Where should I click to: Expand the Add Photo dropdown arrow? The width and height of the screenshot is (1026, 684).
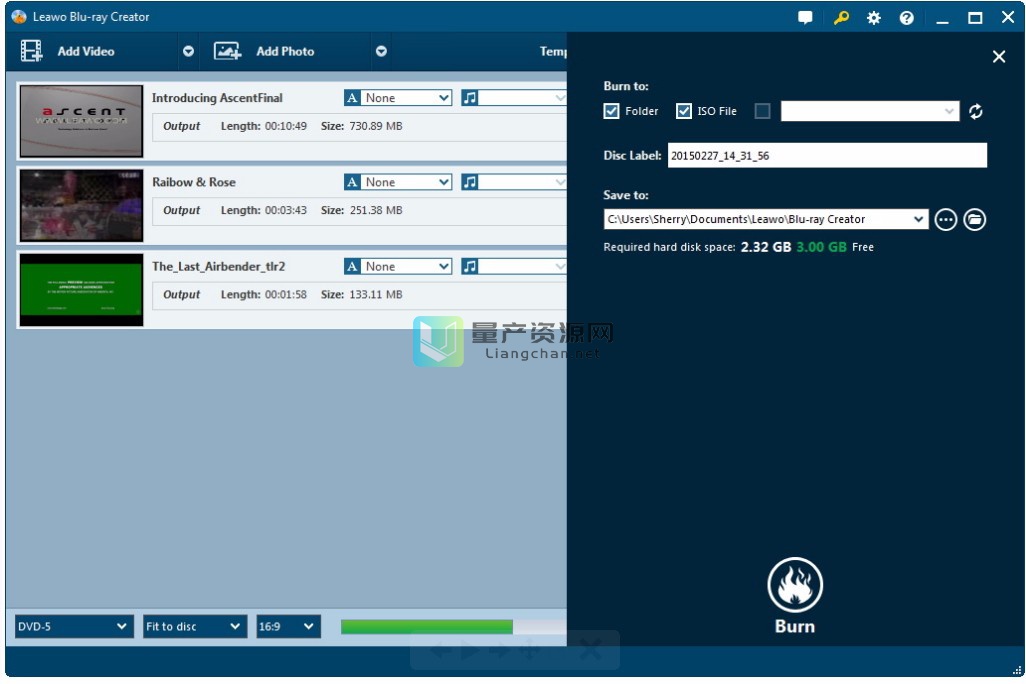(x=381, y=51)
